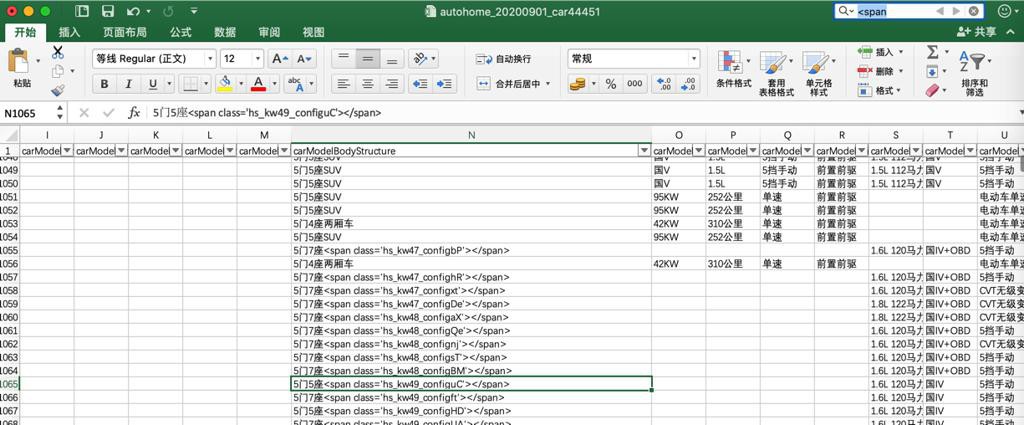Increase indent
This screenshot has height=425, width=1024.
tap(445, 84)
